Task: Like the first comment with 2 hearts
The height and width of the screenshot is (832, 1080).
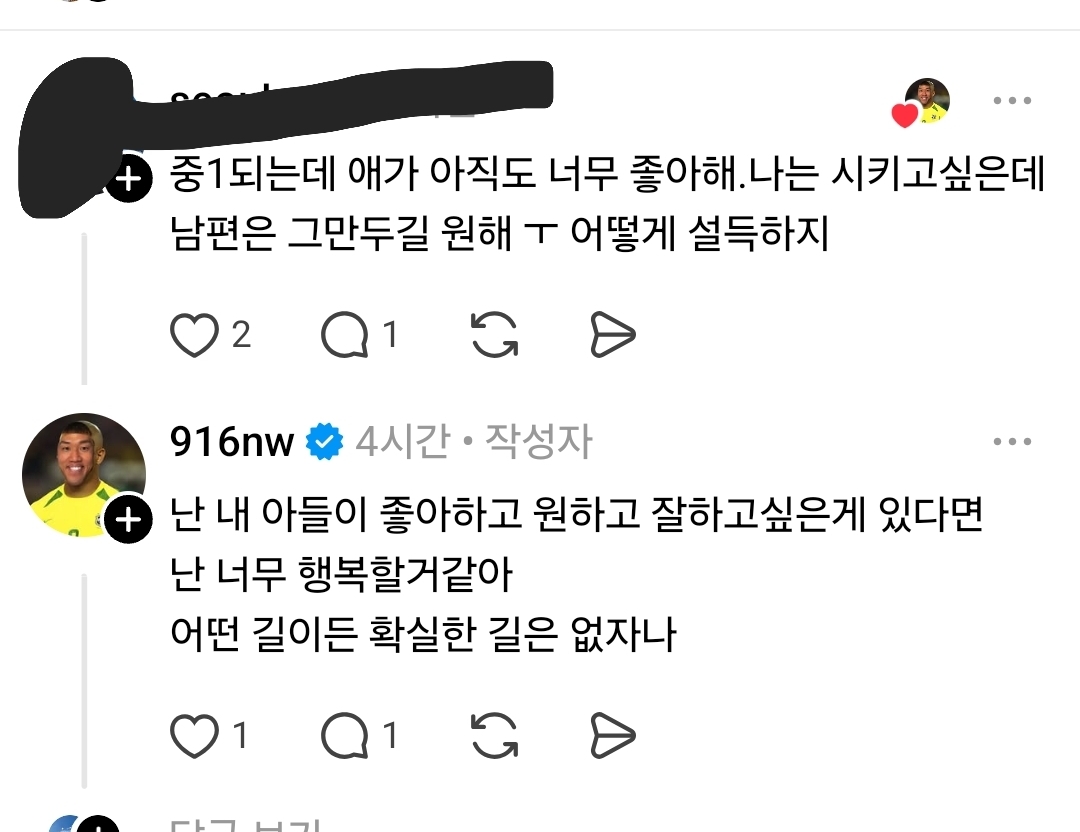Action: click(x=194, y=335)
